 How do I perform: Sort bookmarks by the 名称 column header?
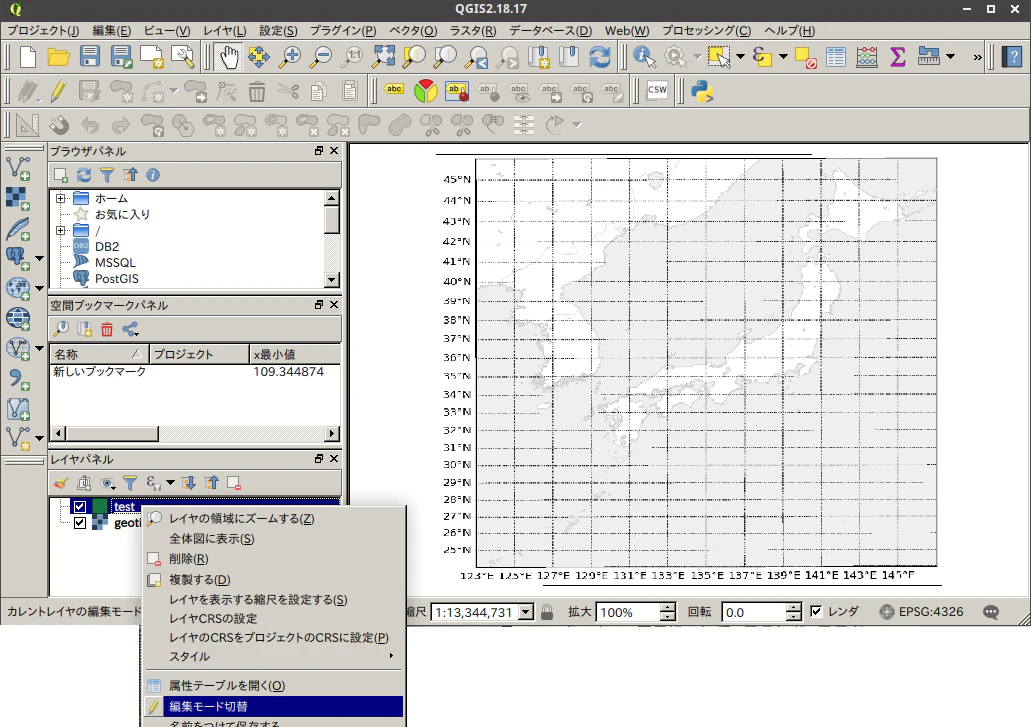[x=99, y=354]
